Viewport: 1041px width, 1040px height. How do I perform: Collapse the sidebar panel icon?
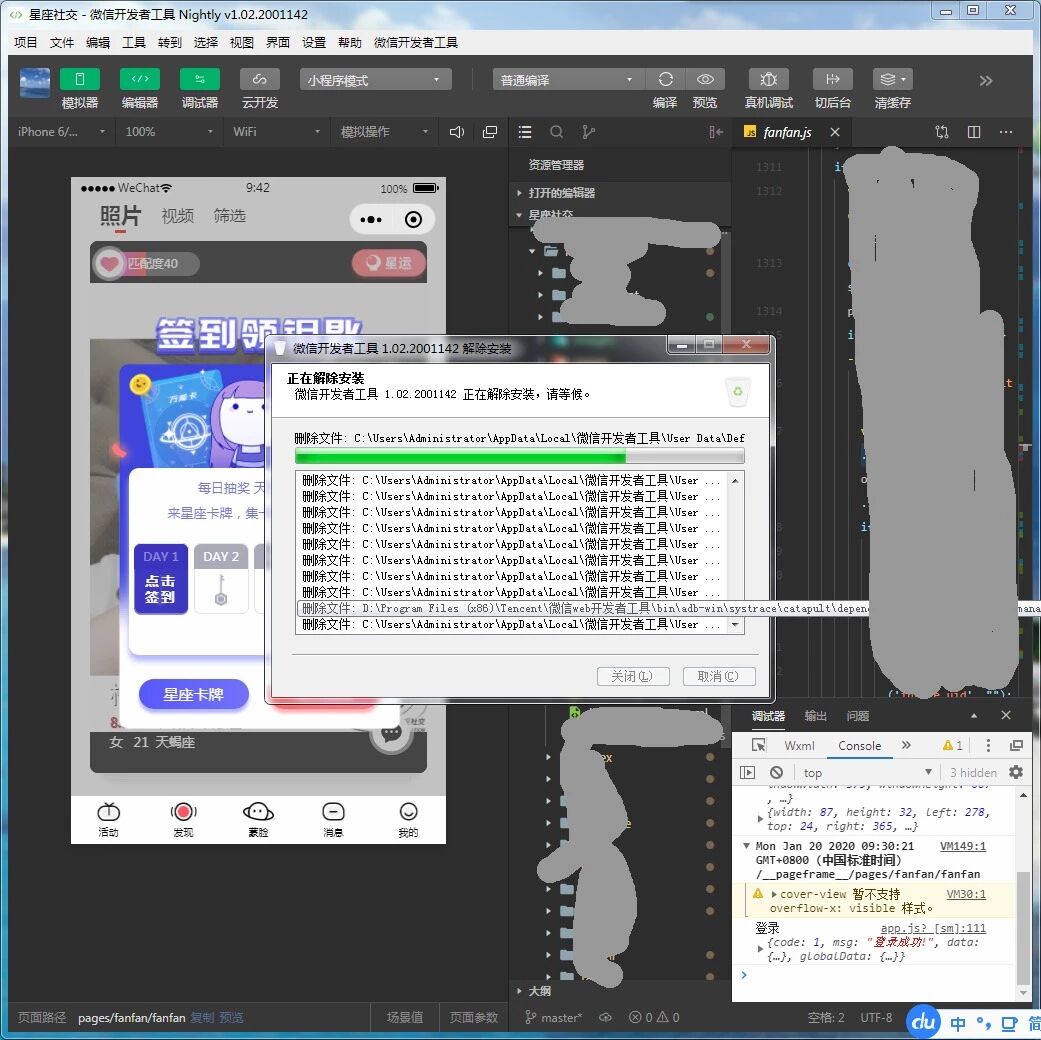(x=716, y=131)
